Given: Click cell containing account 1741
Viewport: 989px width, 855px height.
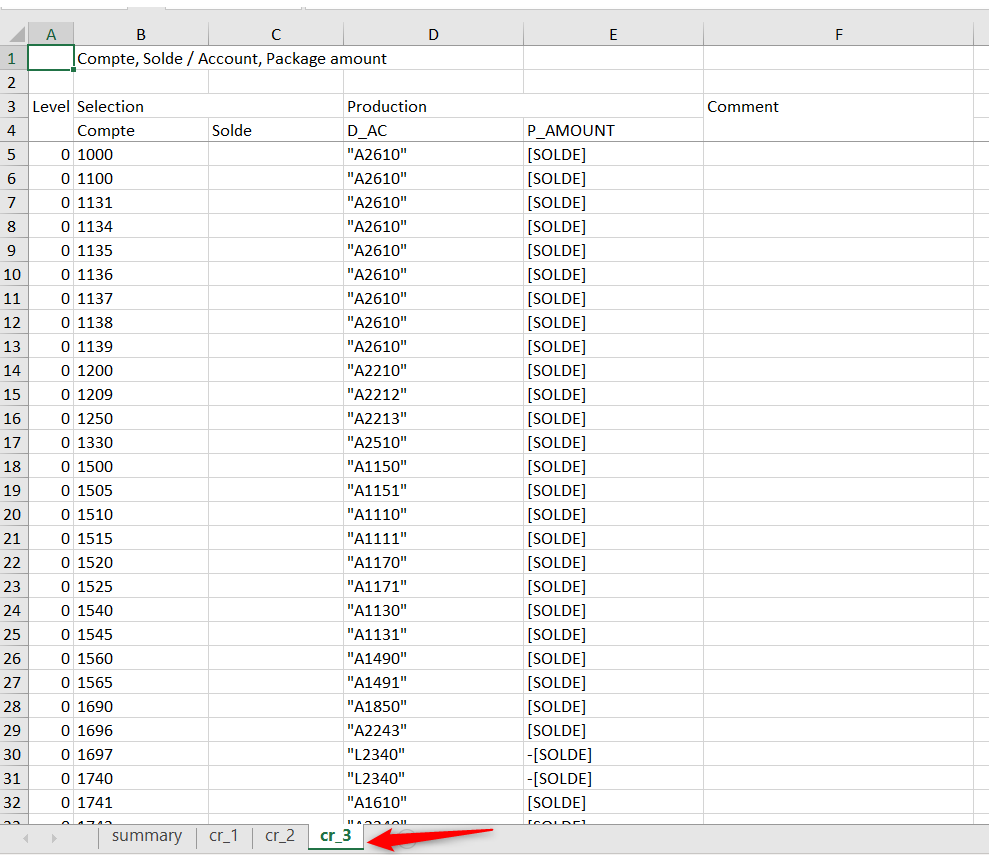Looking at the screenshot, I should (x=141, y=802).
